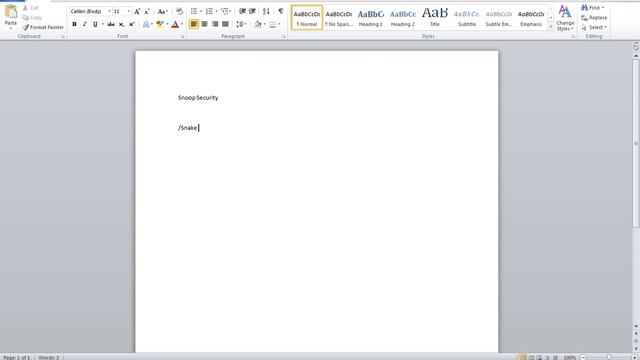Toggle italic formatting
This screenshot has width=640, height=360.
pos(84,24)
